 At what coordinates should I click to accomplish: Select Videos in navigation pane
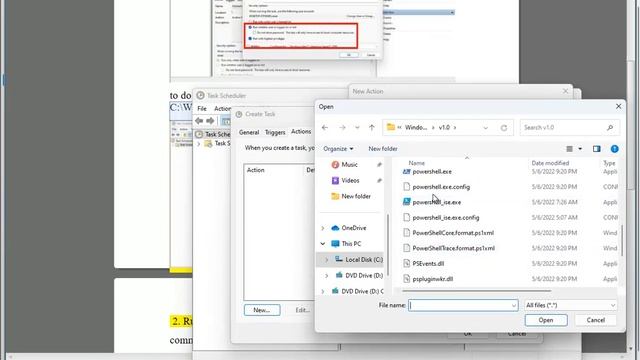[350, 180]
